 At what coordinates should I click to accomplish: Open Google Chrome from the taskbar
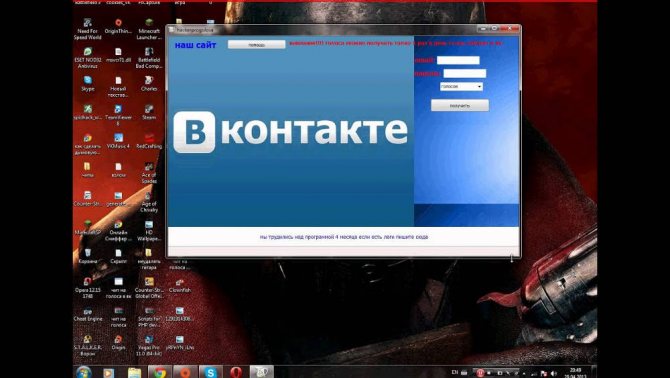pos(160,372)
